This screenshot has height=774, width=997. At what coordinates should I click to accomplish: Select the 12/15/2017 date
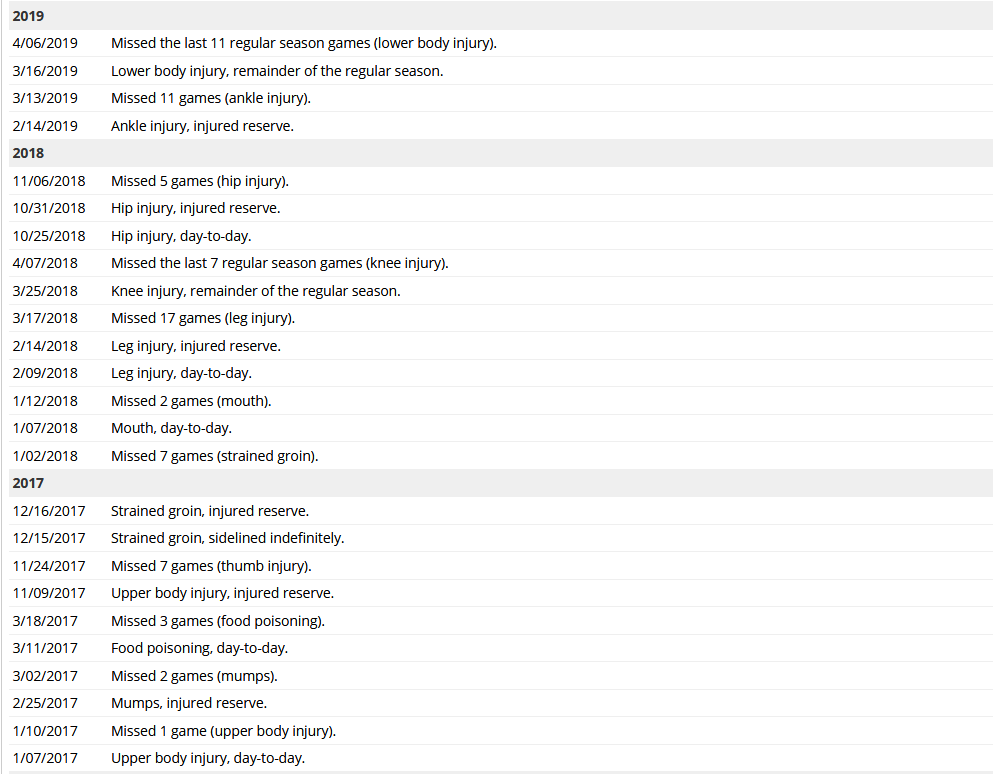[x=49, y=539]
